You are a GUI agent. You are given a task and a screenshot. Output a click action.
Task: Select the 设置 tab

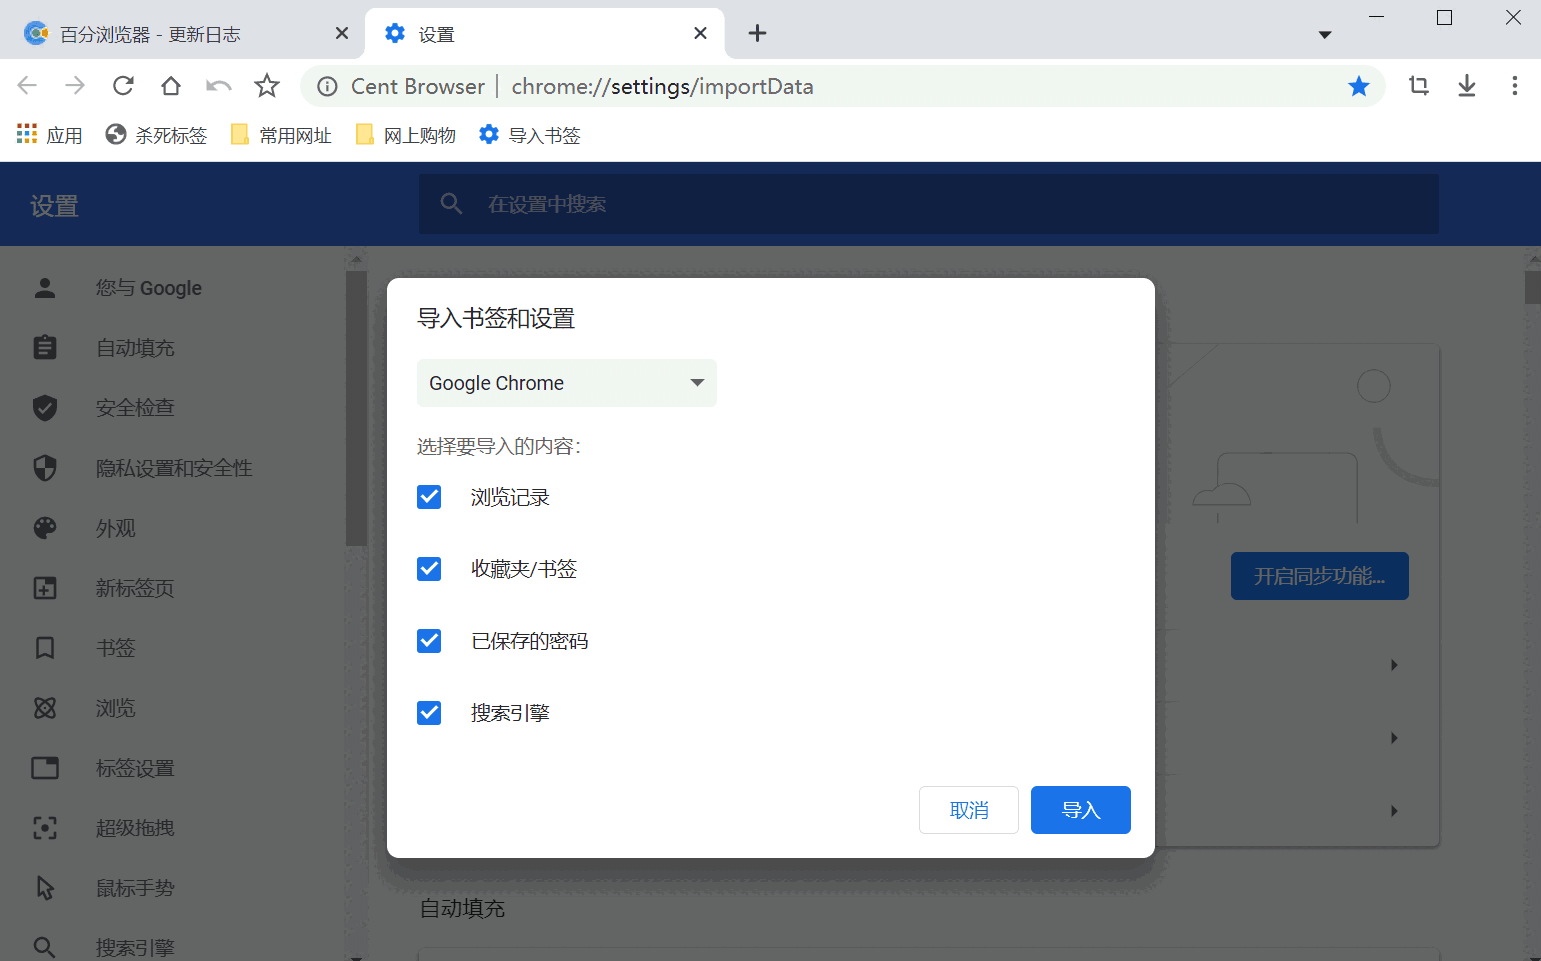(x=543, y=34)
